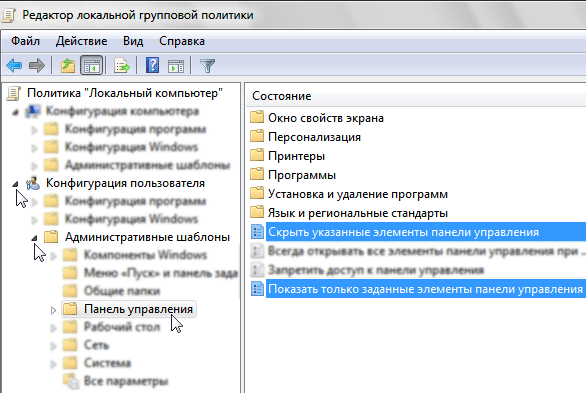Screen dimensions: 586x393
Task: Click folder icon beside Персонализация
Action: click(x=257, y=136)
